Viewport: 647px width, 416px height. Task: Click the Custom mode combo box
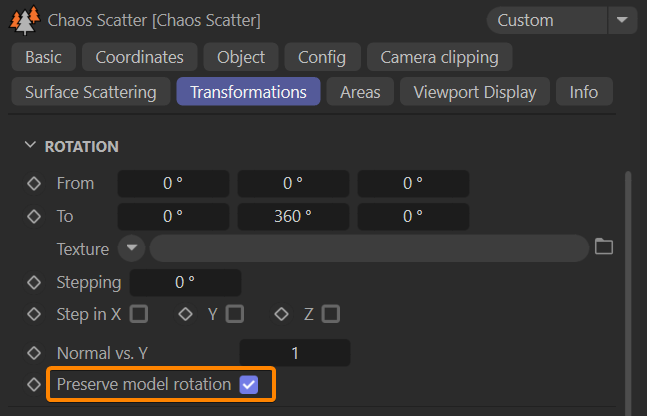(547, 20)
